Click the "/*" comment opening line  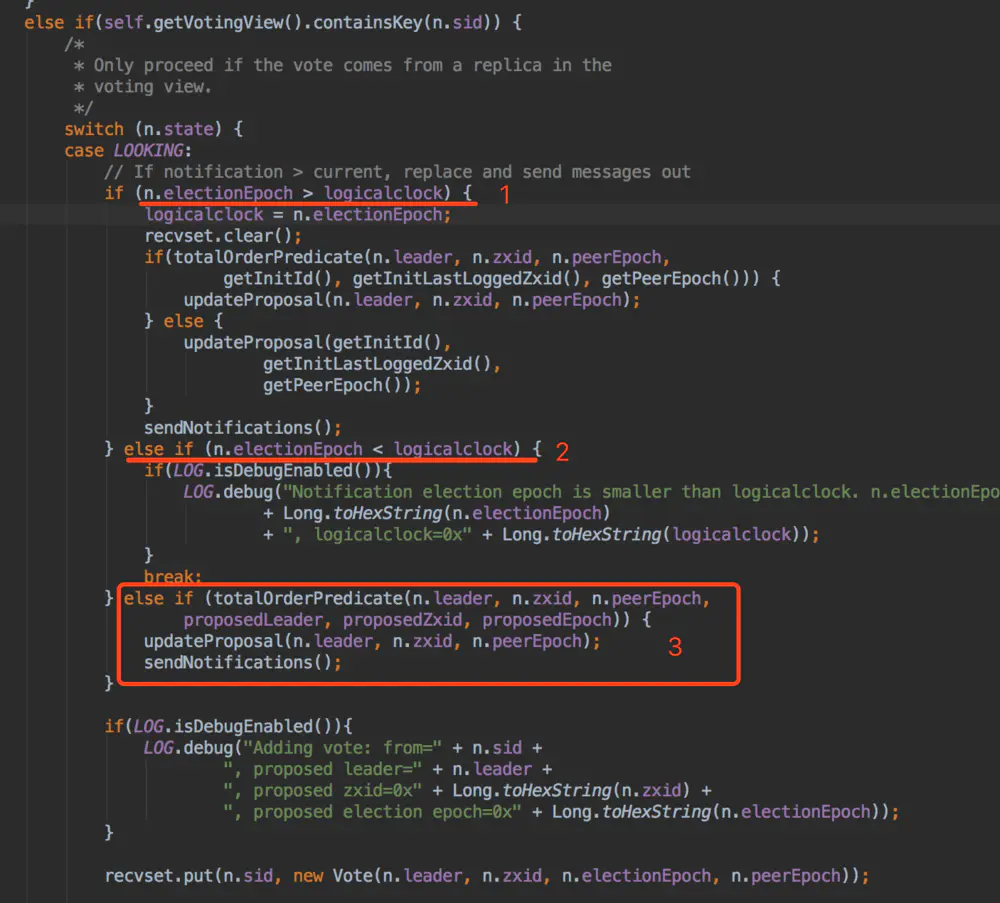75,45
